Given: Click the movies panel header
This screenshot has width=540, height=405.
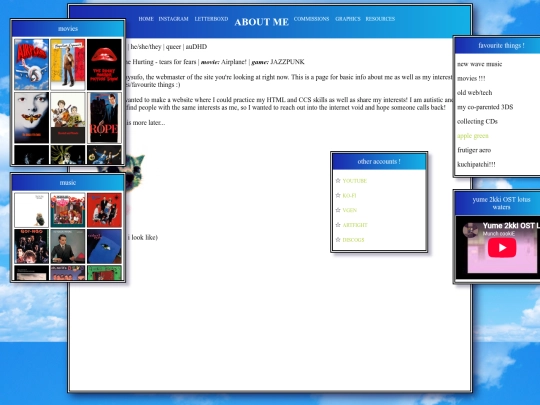Looking at the screenshot, I should pyautogui.click(x=68, y=29).
